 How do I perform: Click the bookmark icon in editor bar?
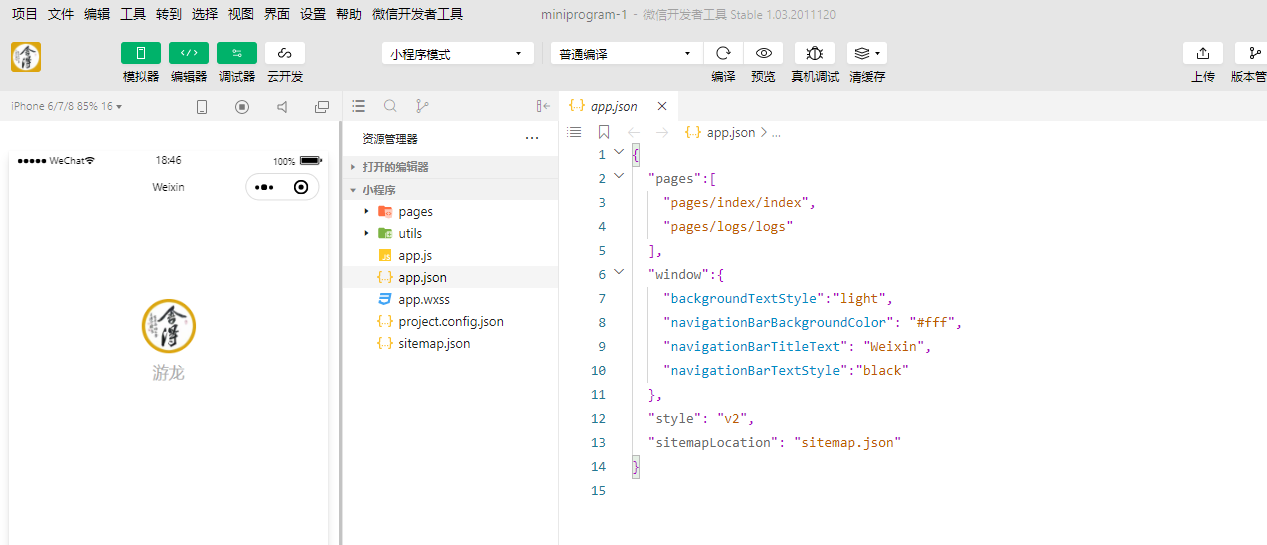tap(603, 132)
